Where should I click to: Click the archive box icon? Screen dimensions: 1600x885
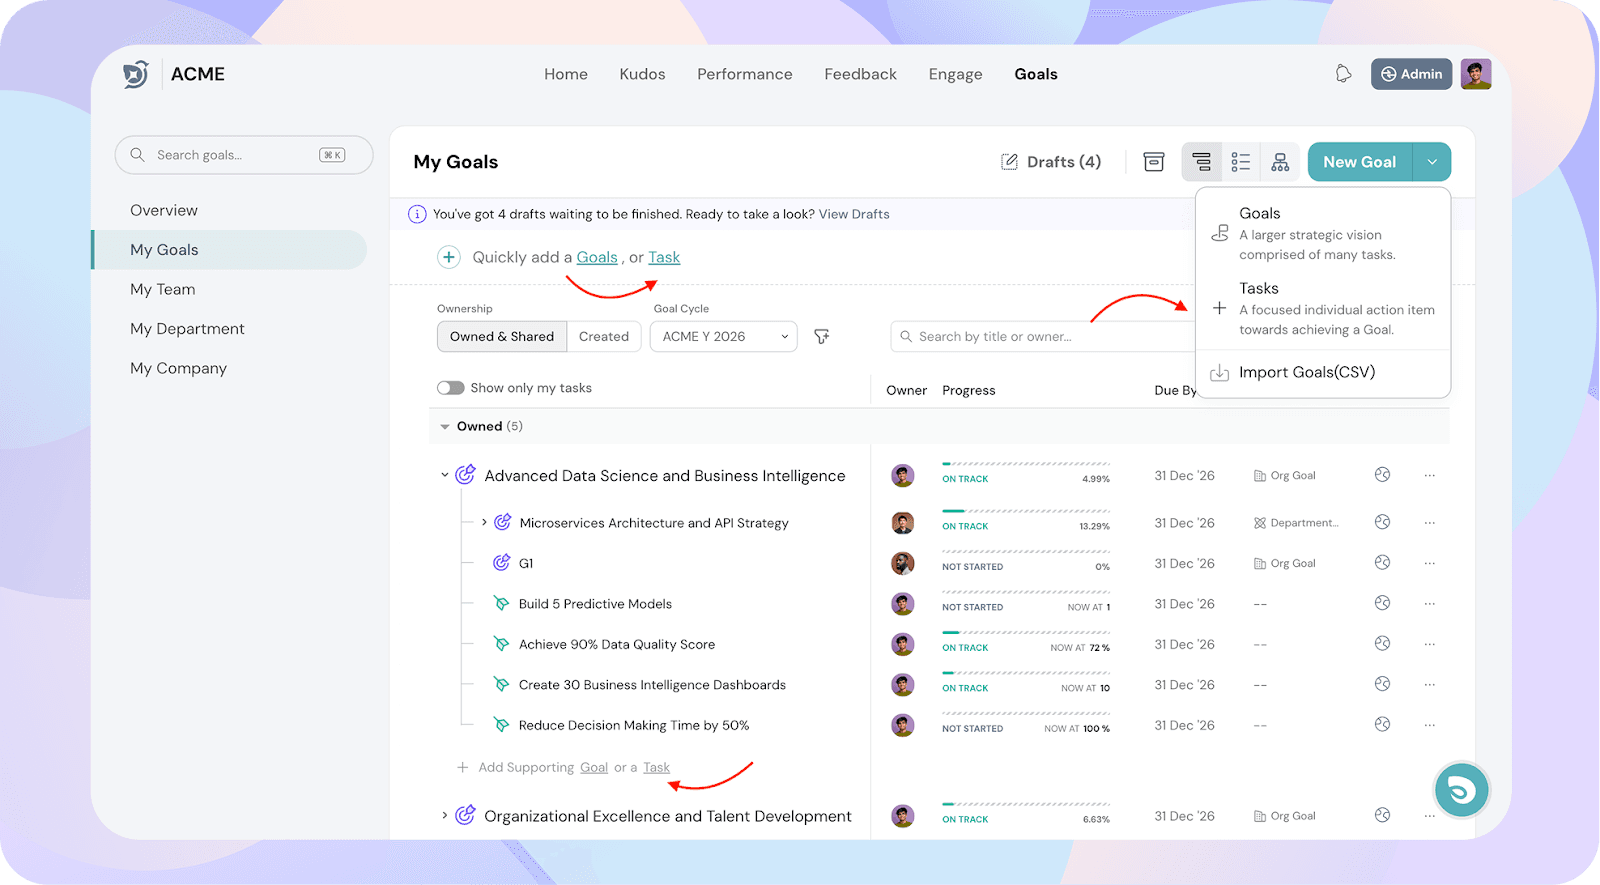[x=1153, y=162]
